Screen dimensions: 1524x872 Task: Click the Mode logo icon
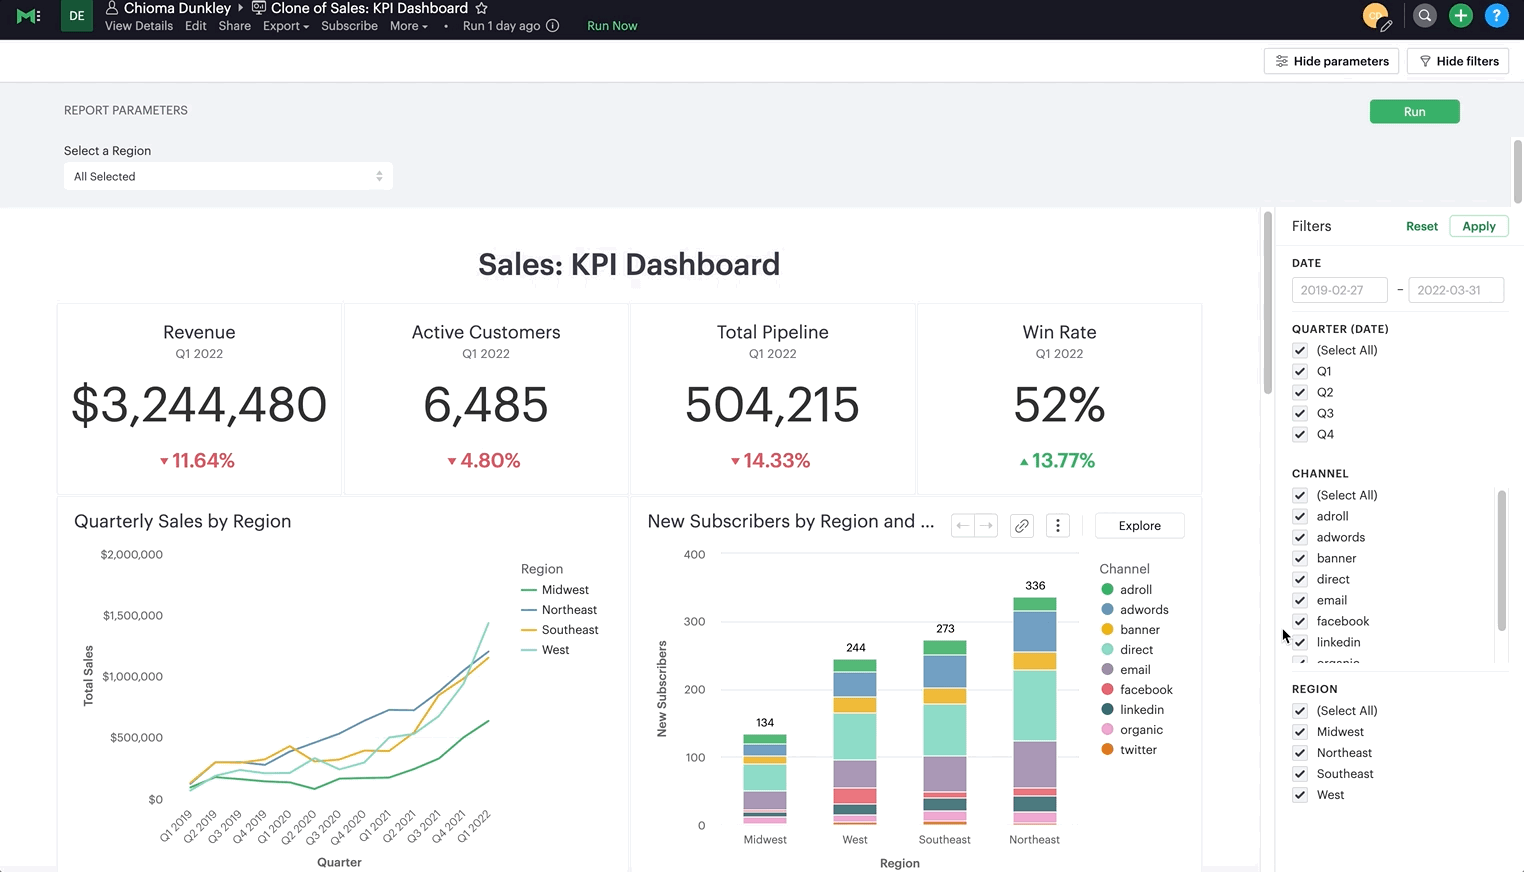(x=29, y=16)
